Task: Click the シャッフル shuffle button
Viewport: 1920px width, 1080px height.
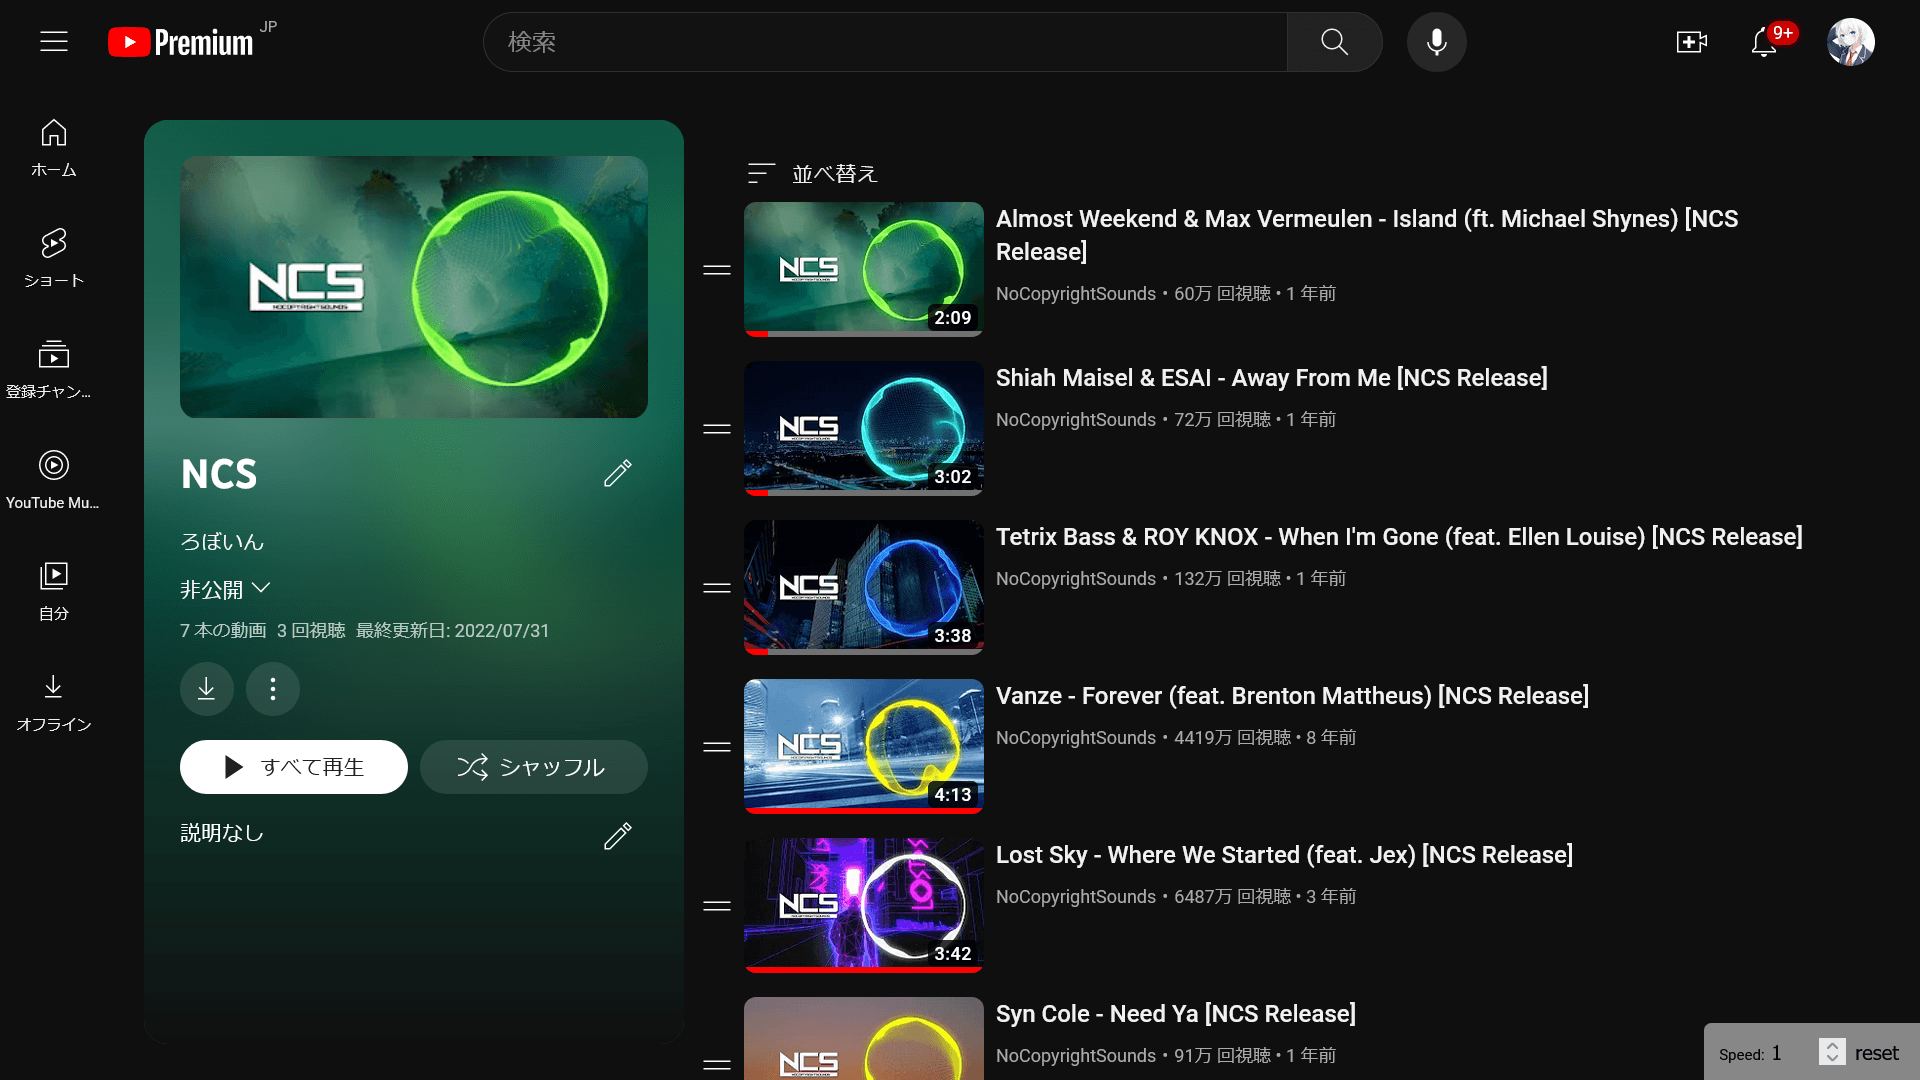Action: point(534,767)
